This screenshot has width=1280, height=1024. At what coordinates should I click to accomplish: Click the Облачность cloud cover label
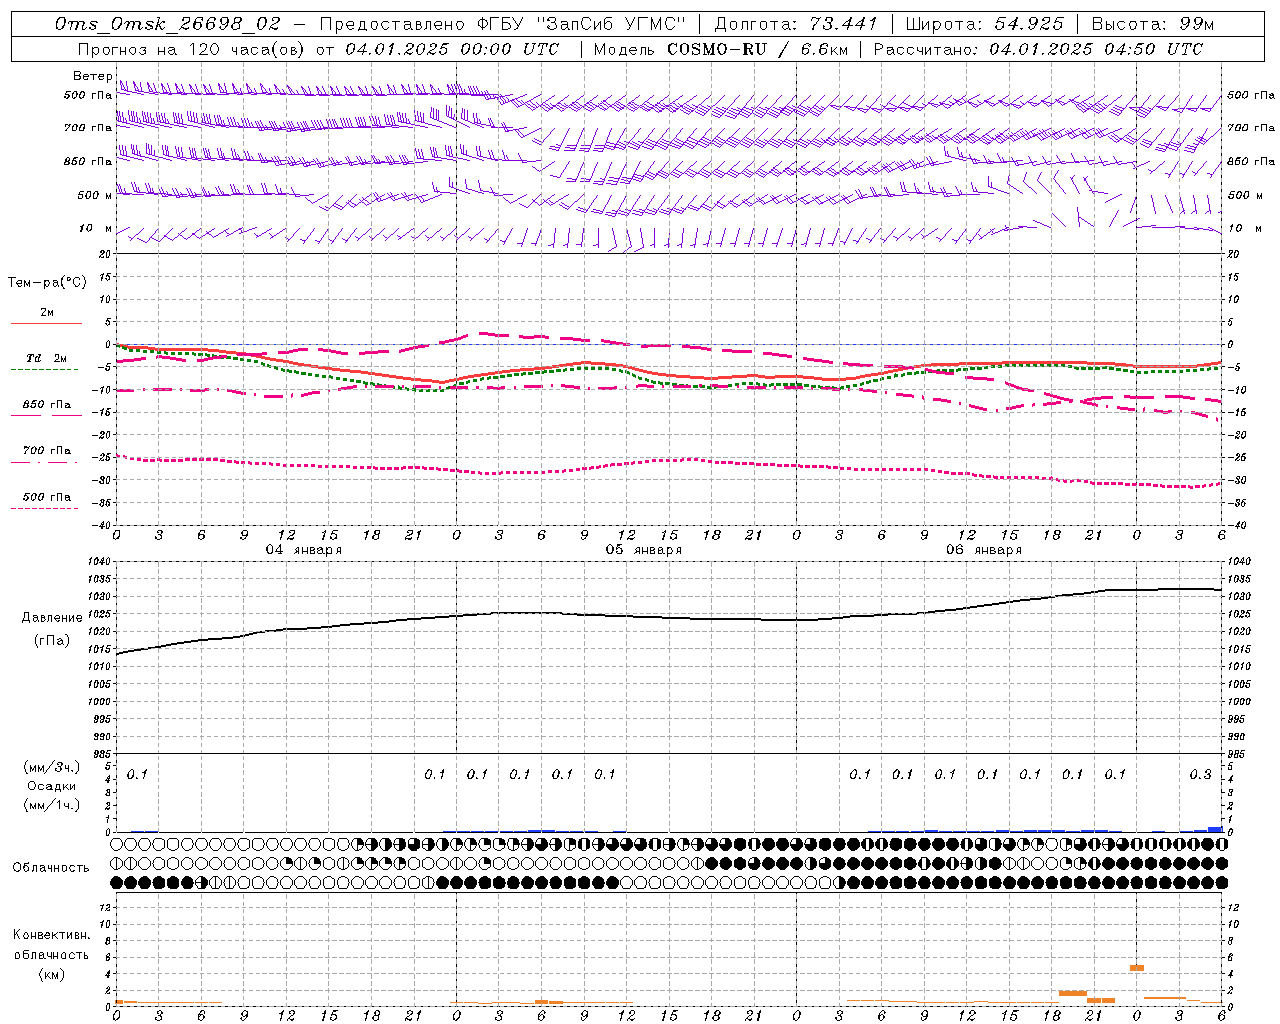click(x=51, y=867)
